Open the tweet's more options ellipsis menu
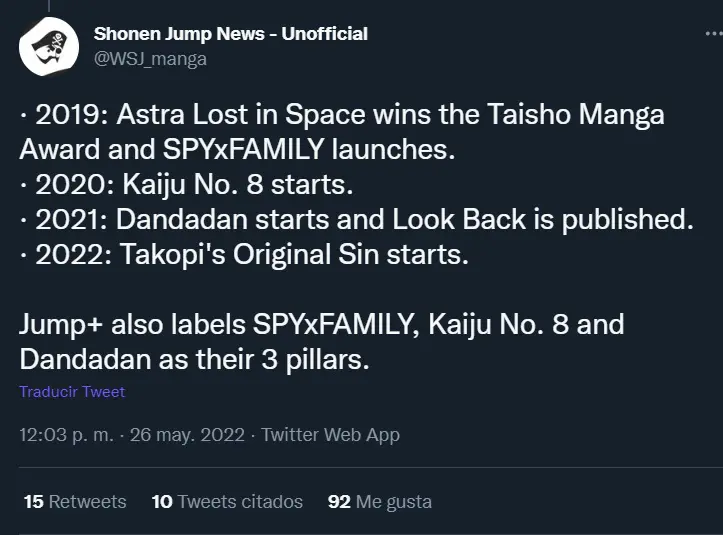The height and width of the screenshot is (535, 723). pyautogui.click(x=714, y=34)
